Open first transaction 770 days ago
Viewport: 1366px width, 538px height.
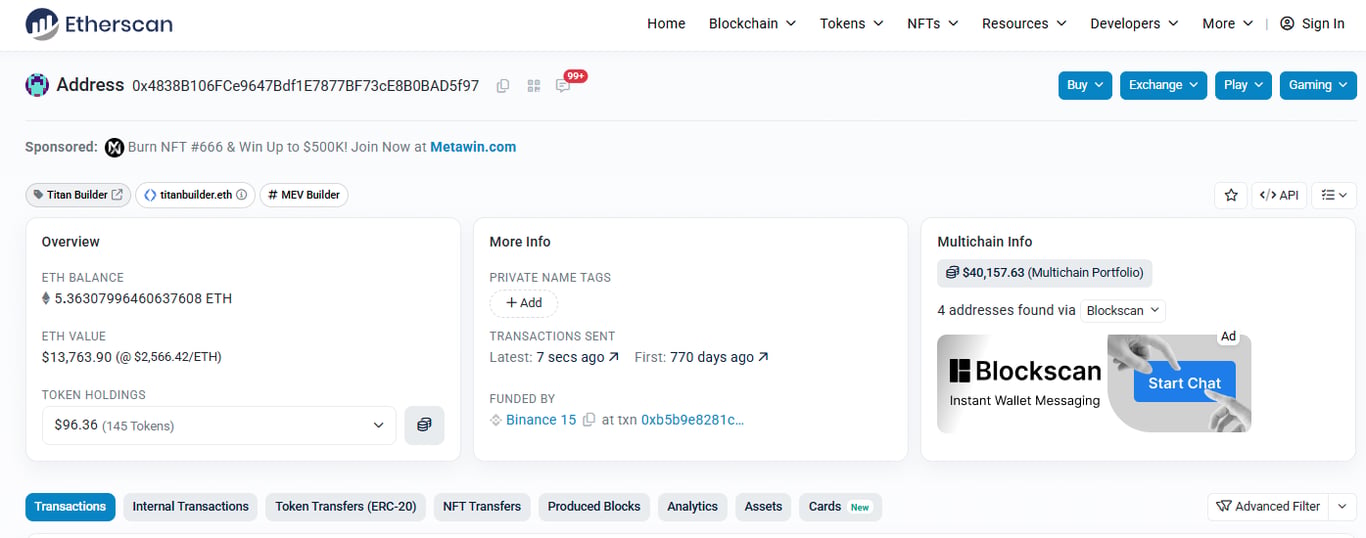(720, 357)
